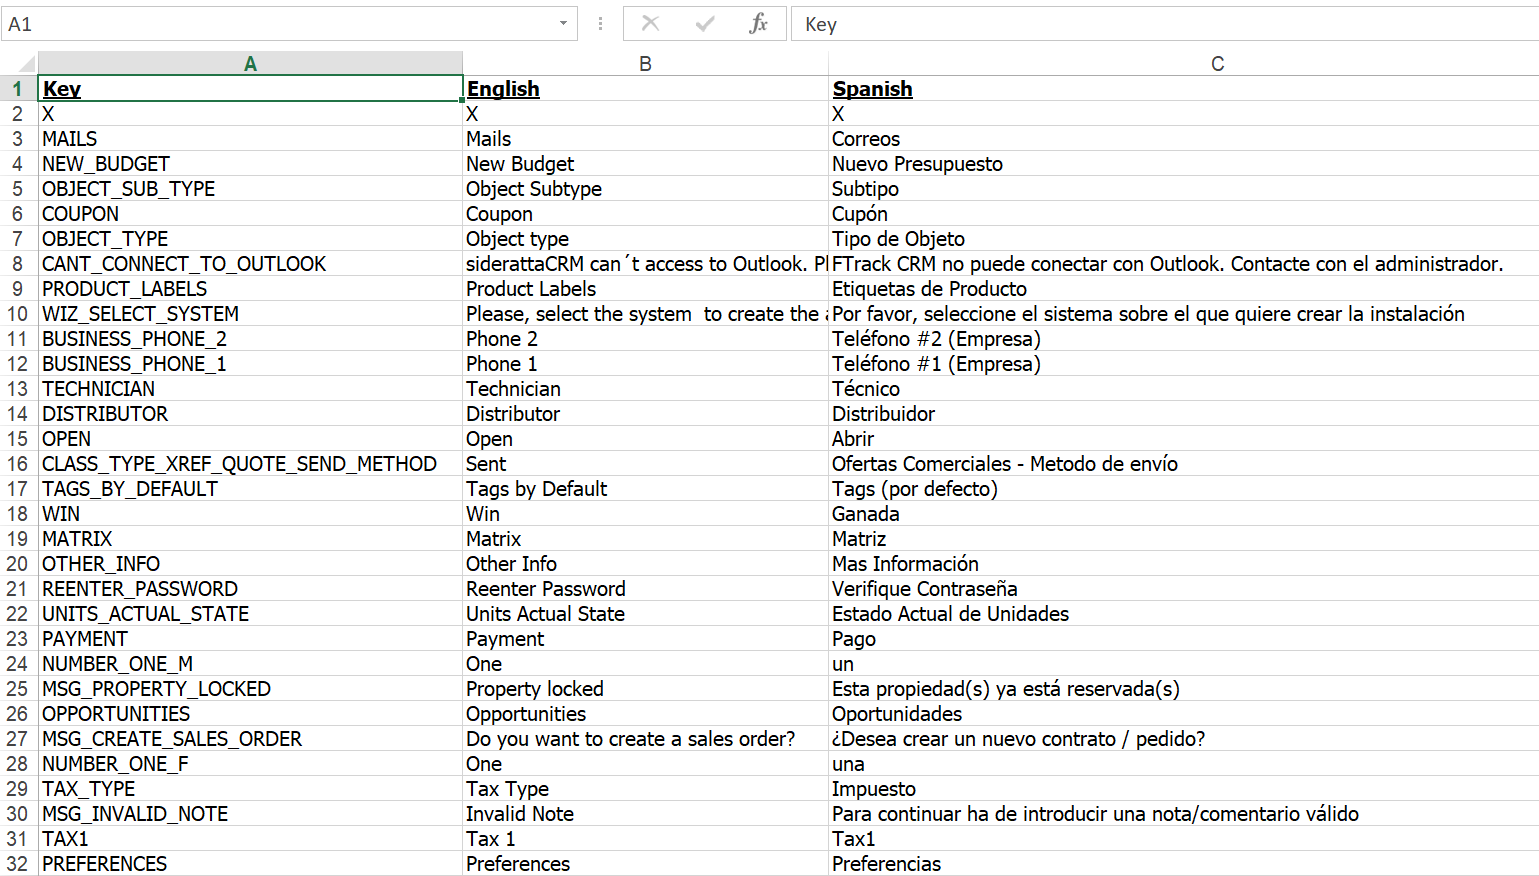Click the English cell Property locked
The width and height of the screenshot is (1539, 876).
[x=645, y=689]
